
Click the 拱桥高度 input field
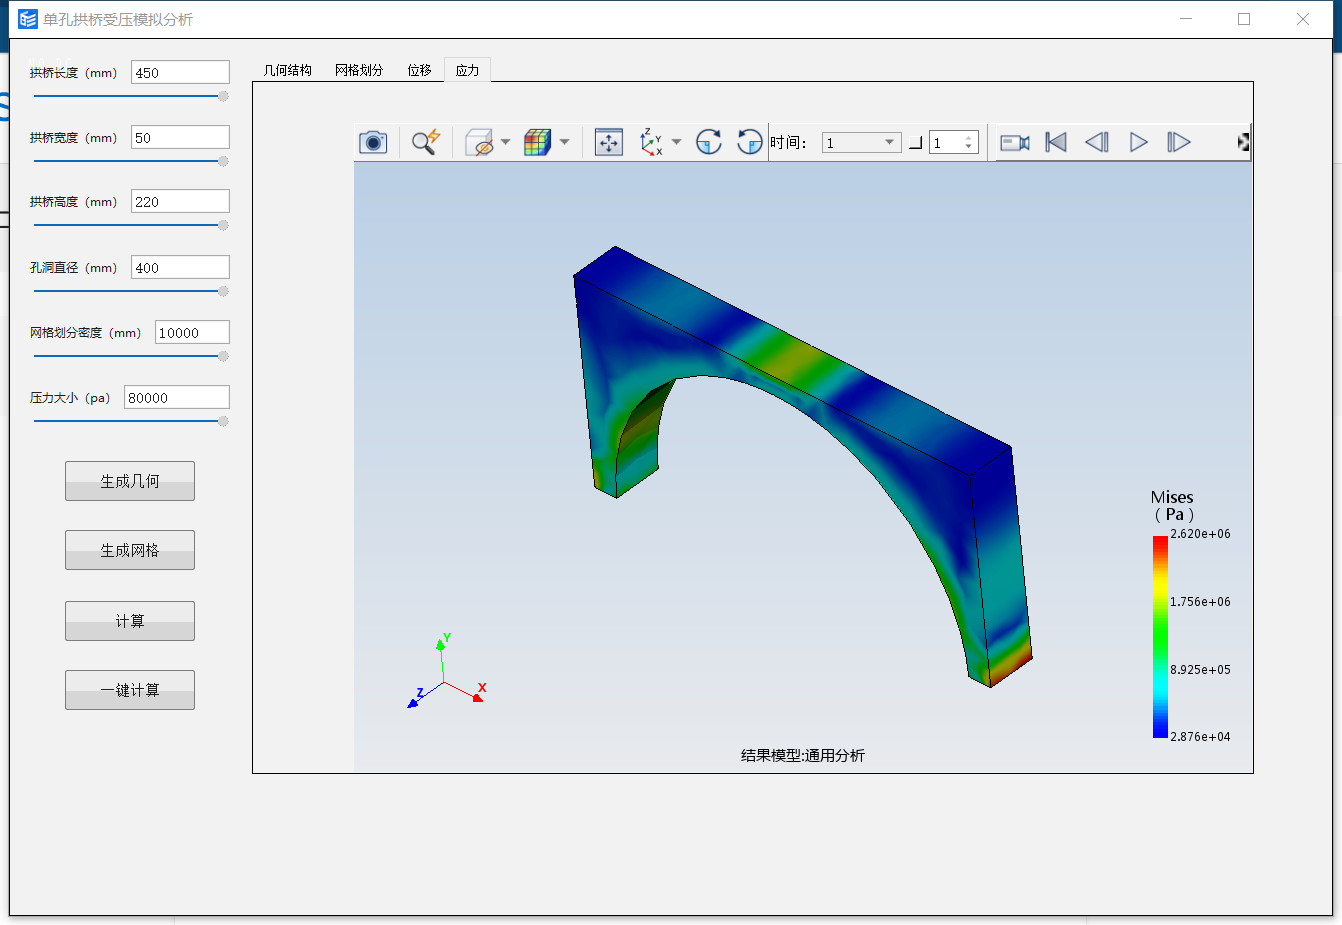coord(180,201)
